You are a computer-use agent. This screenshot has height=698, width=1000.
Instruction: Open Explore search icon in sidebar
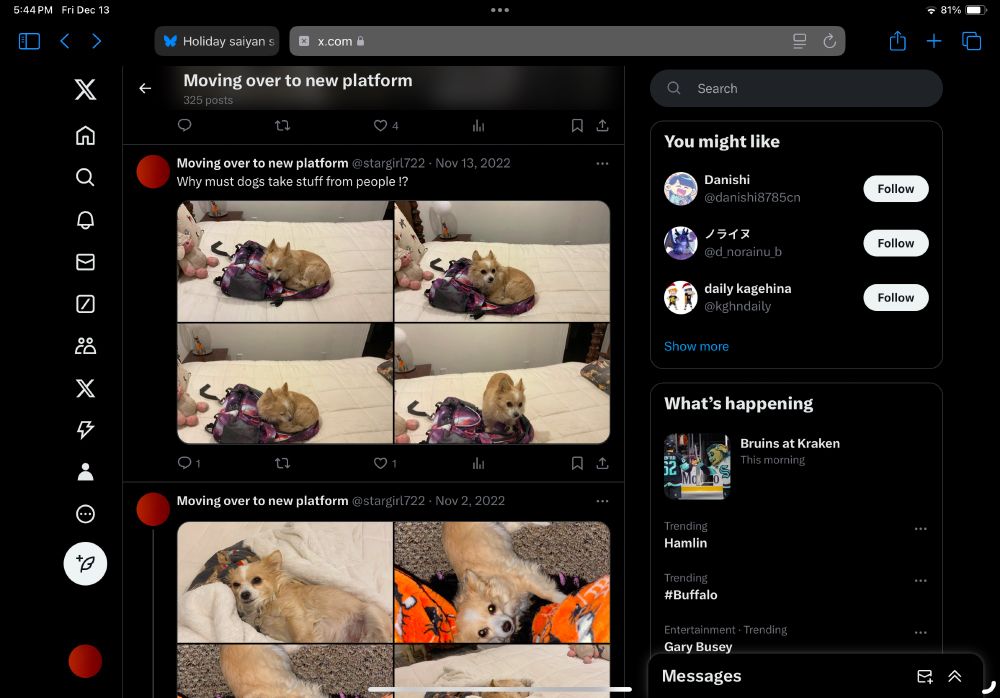[85, 177]
